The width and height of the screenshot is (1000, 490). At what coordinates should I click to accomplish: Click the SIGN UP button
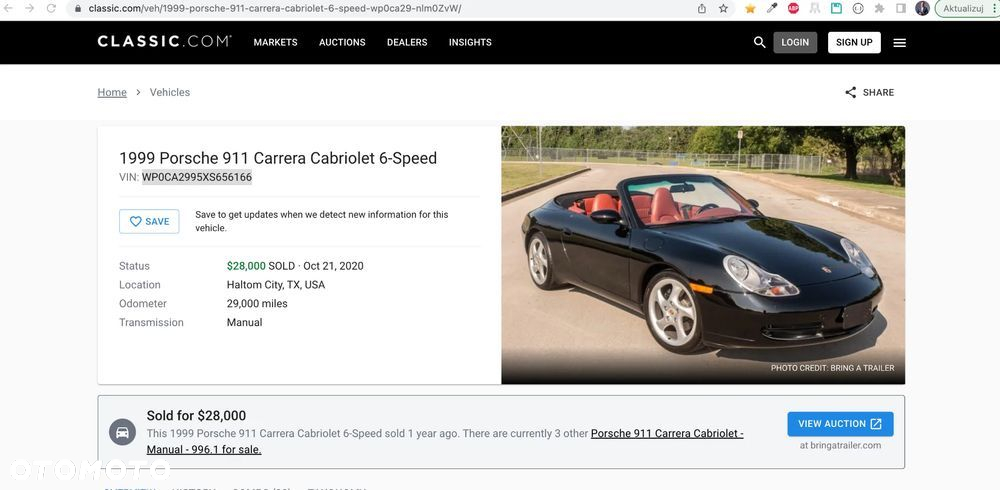pyautogui.click(x=854, y=42)
